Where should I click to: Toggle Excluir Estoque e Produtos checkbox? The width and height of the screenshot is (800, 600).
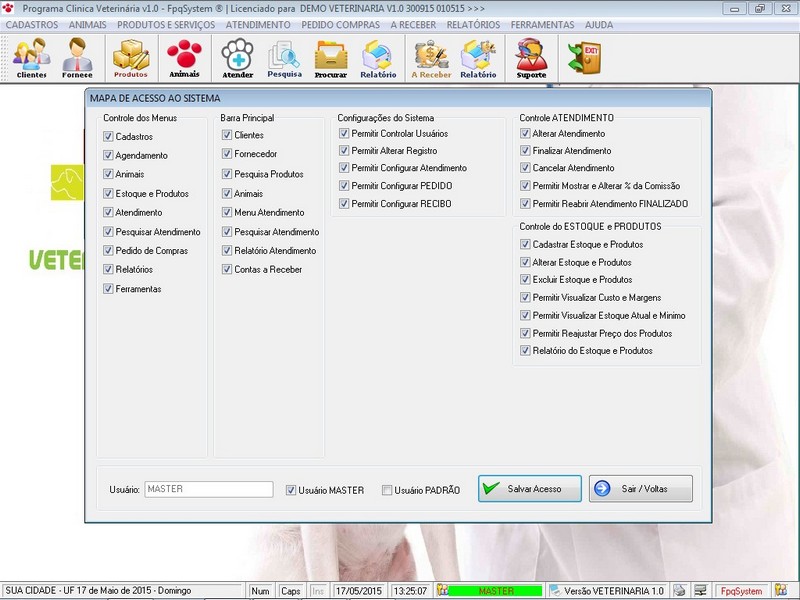525,279
